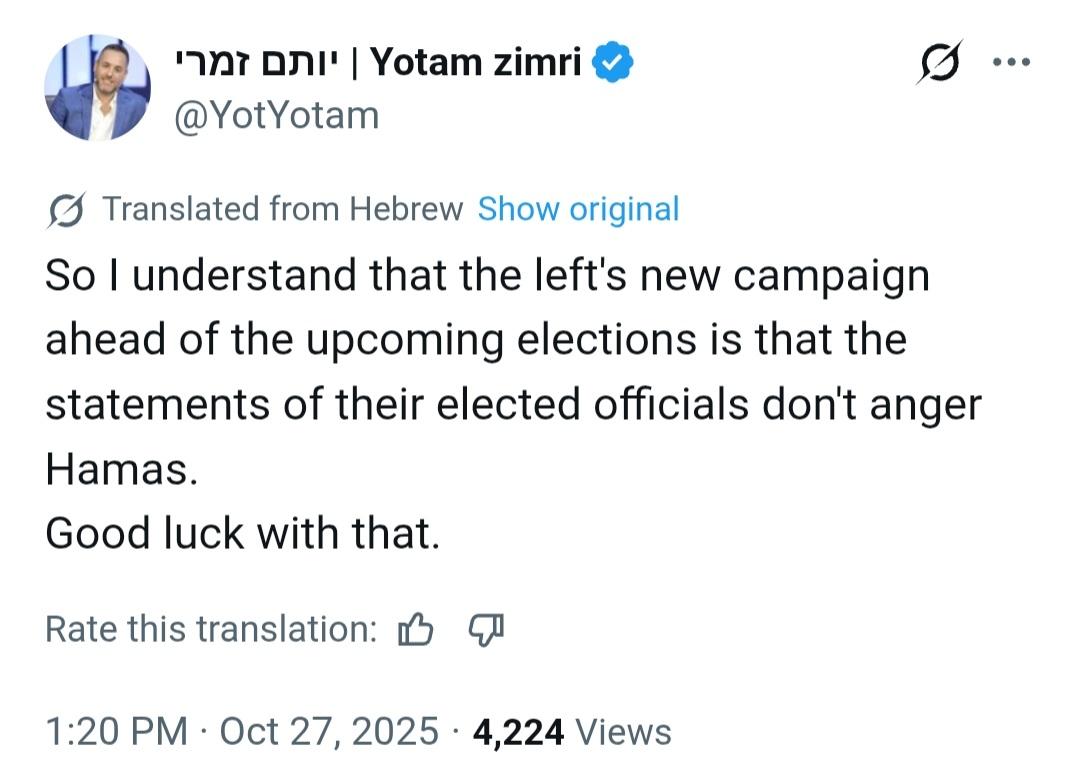Click the blue verified checkmark badge
Image resolution: width=1080 pixels, height=762 pixels.
(x=612, y=63)
